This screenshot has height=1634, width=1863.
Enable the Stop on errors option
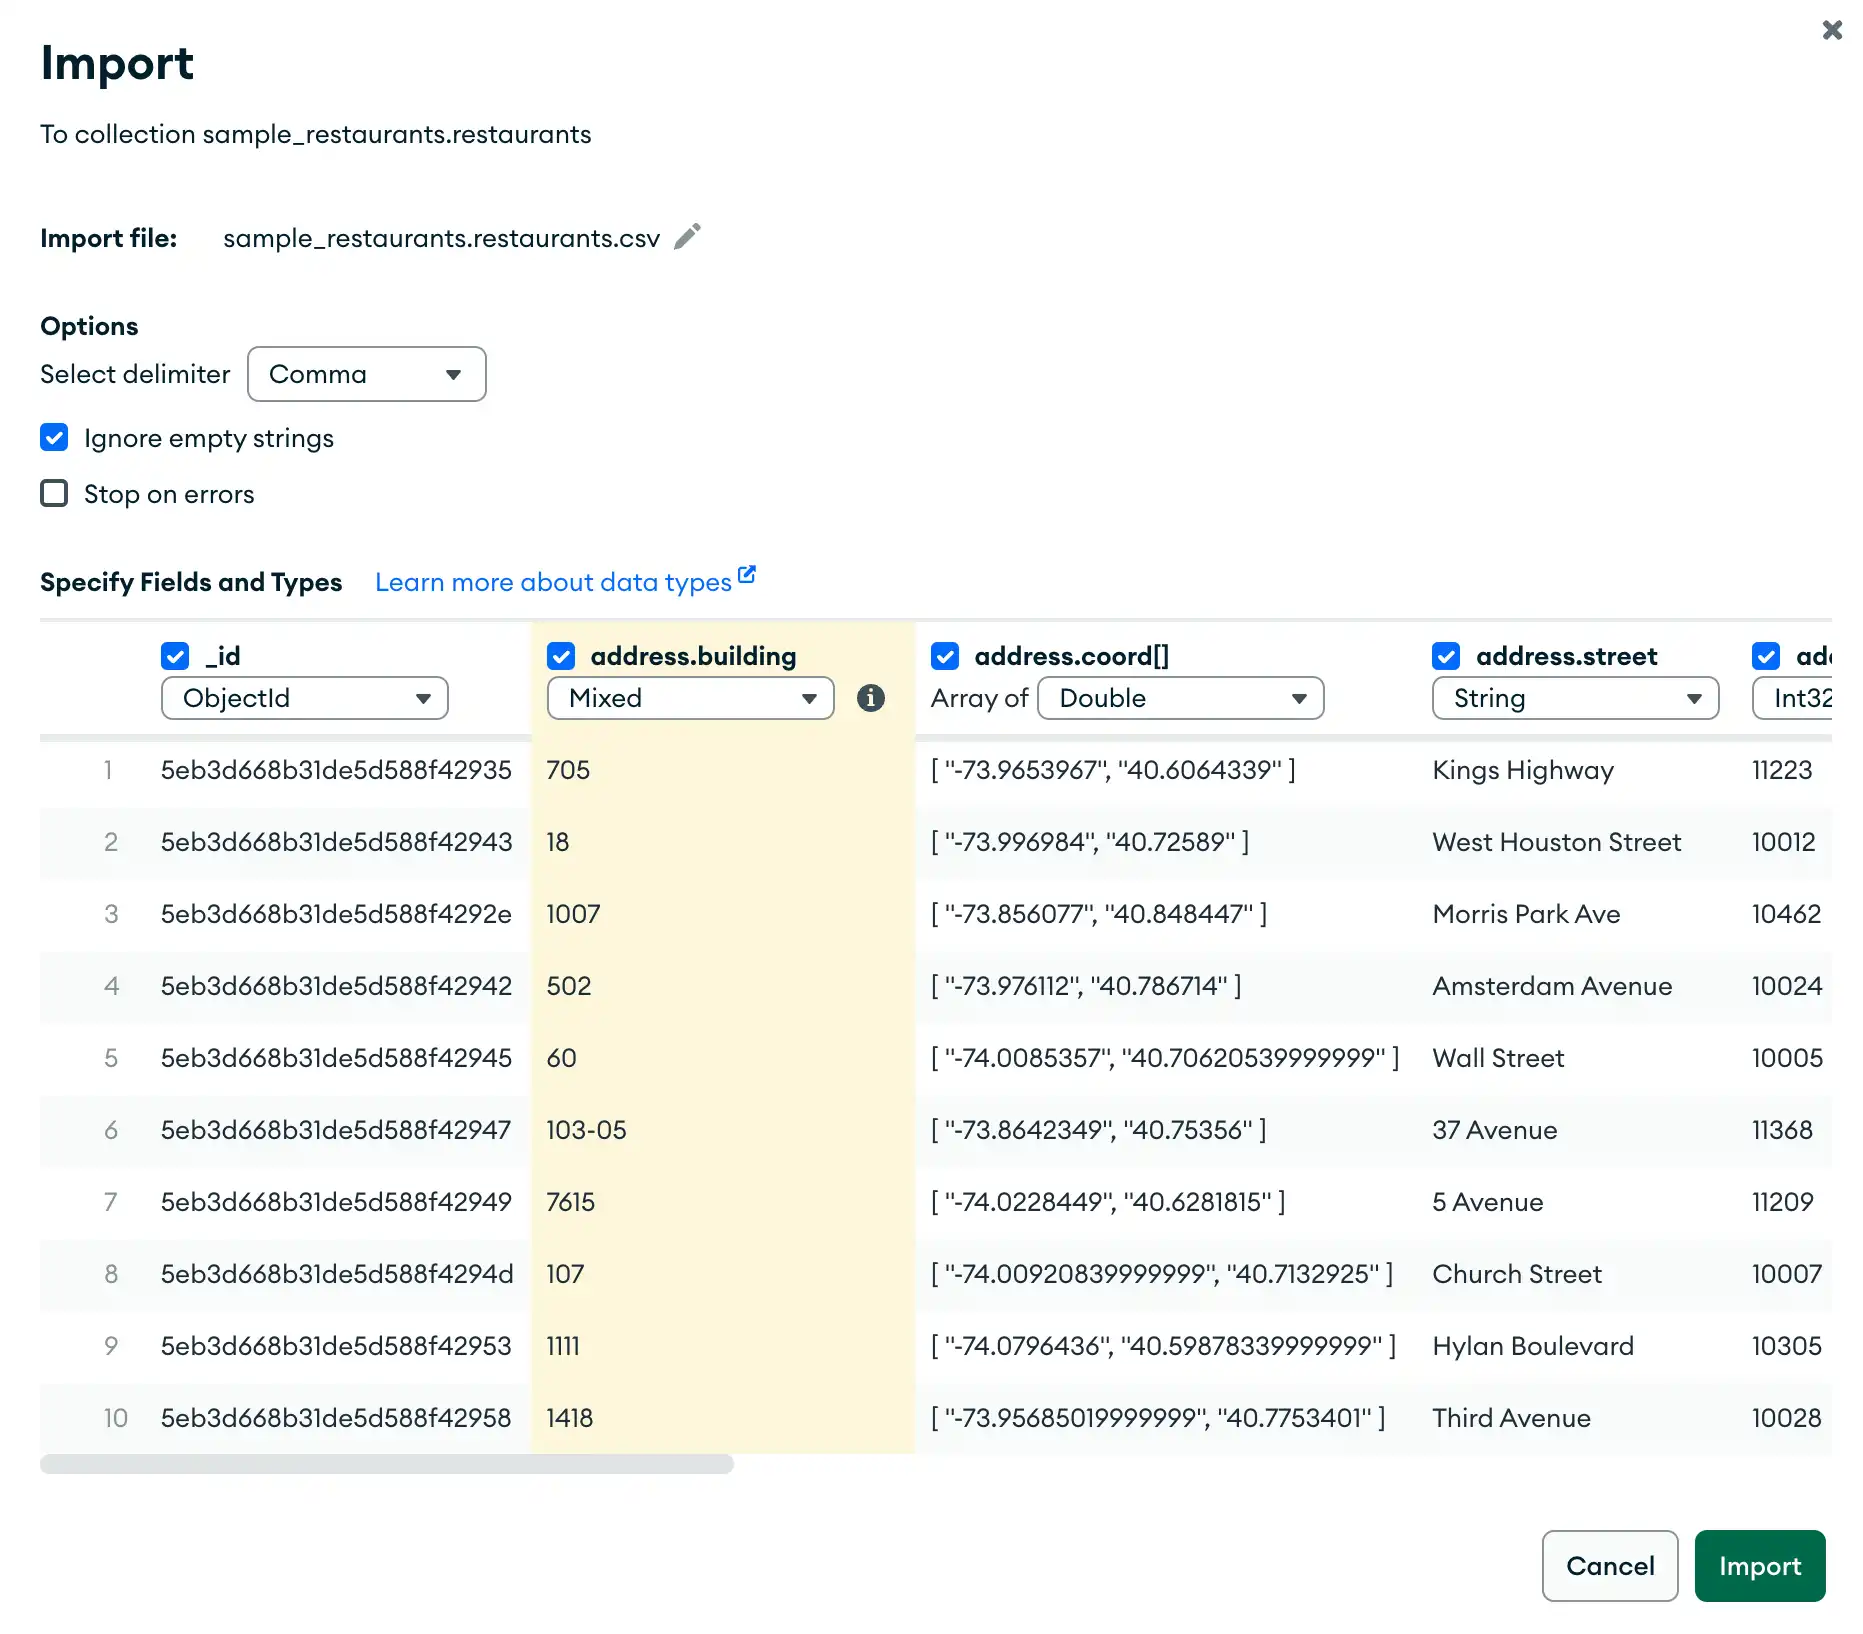click(54, 493)
